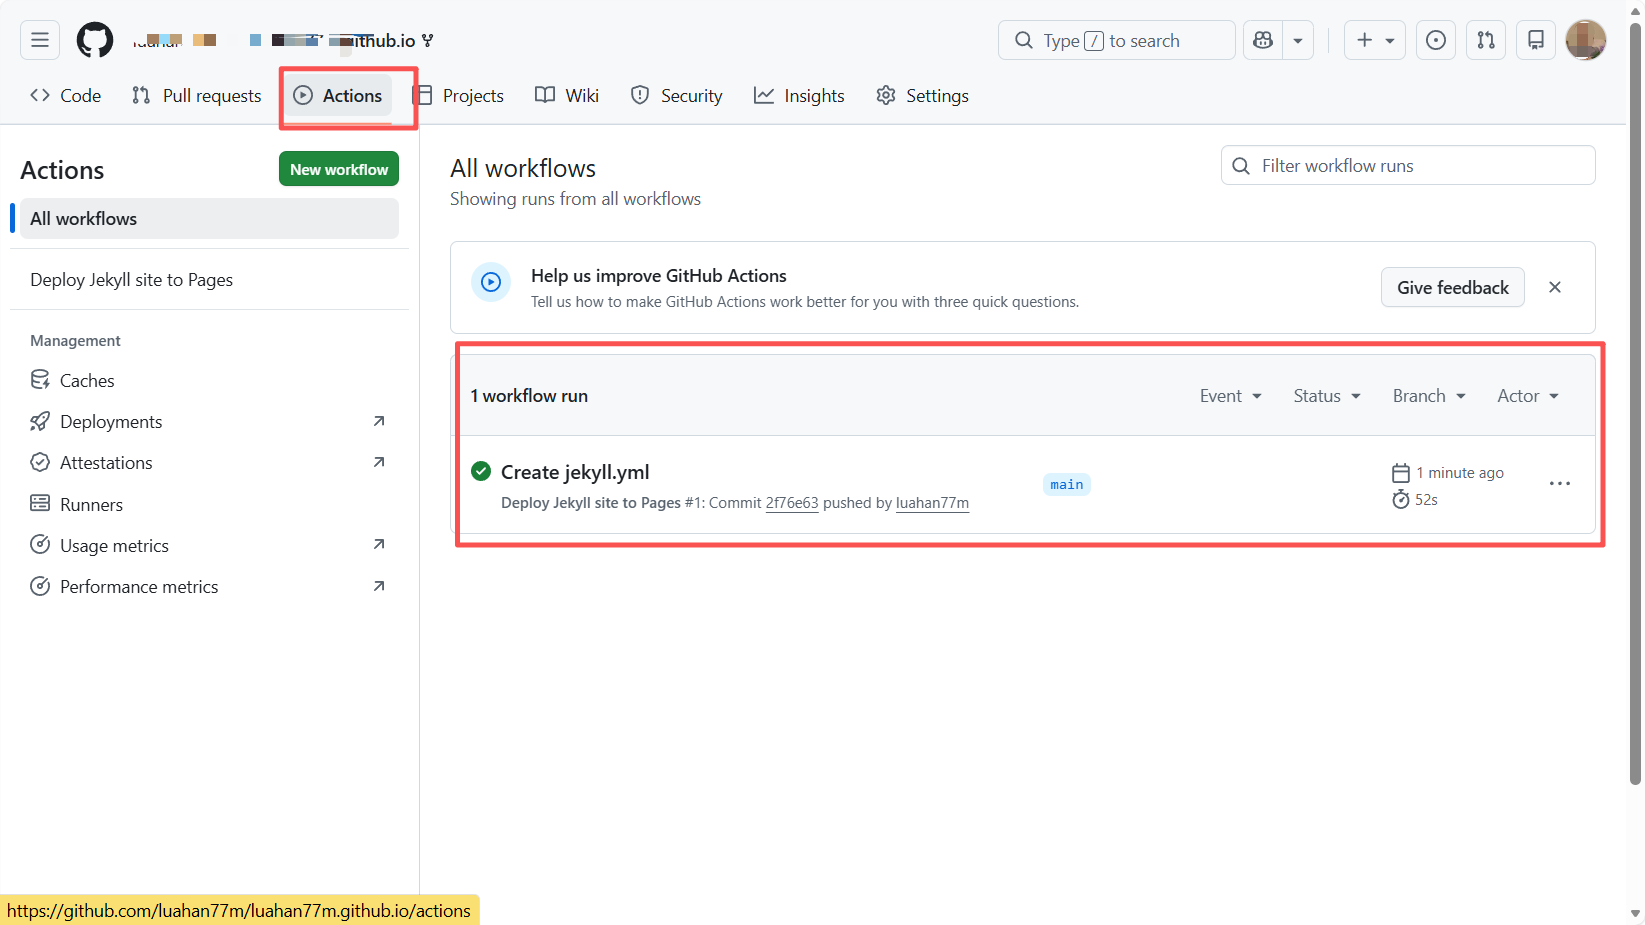
Task: Open the pull requests icon in header
Action: (1486, 40)
